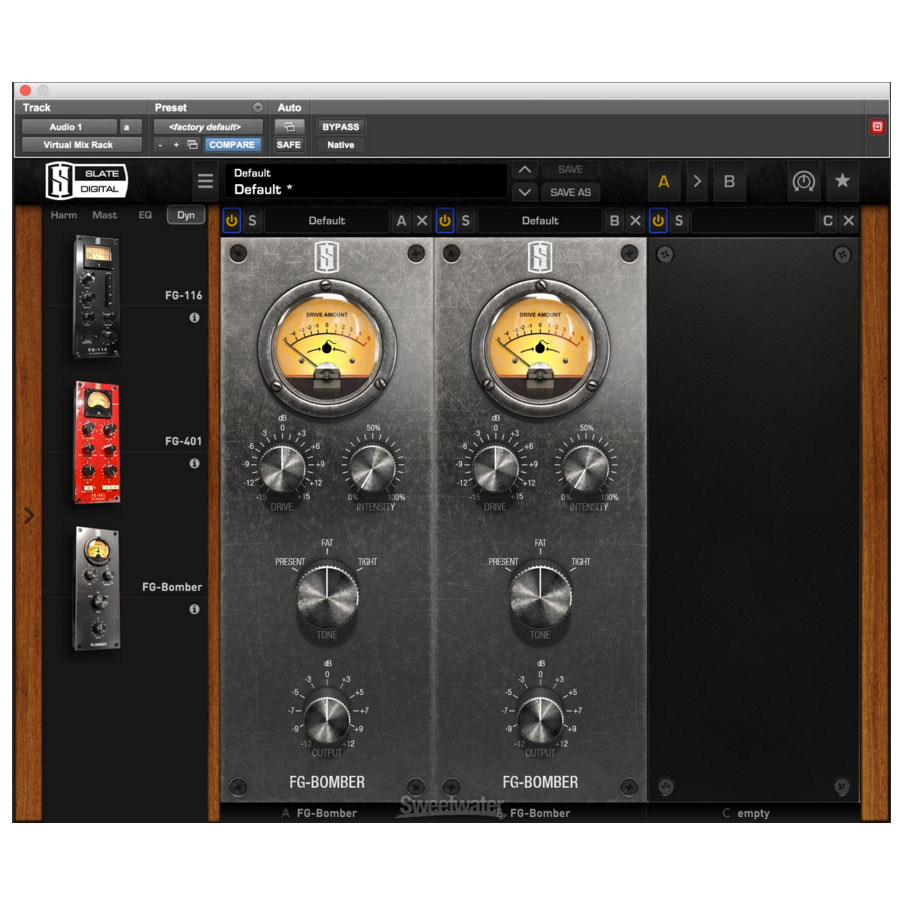The width and height of the screenshot is (900, 900).
Task: Click the preset copy settings icon
Action: [x=193, y=145]
